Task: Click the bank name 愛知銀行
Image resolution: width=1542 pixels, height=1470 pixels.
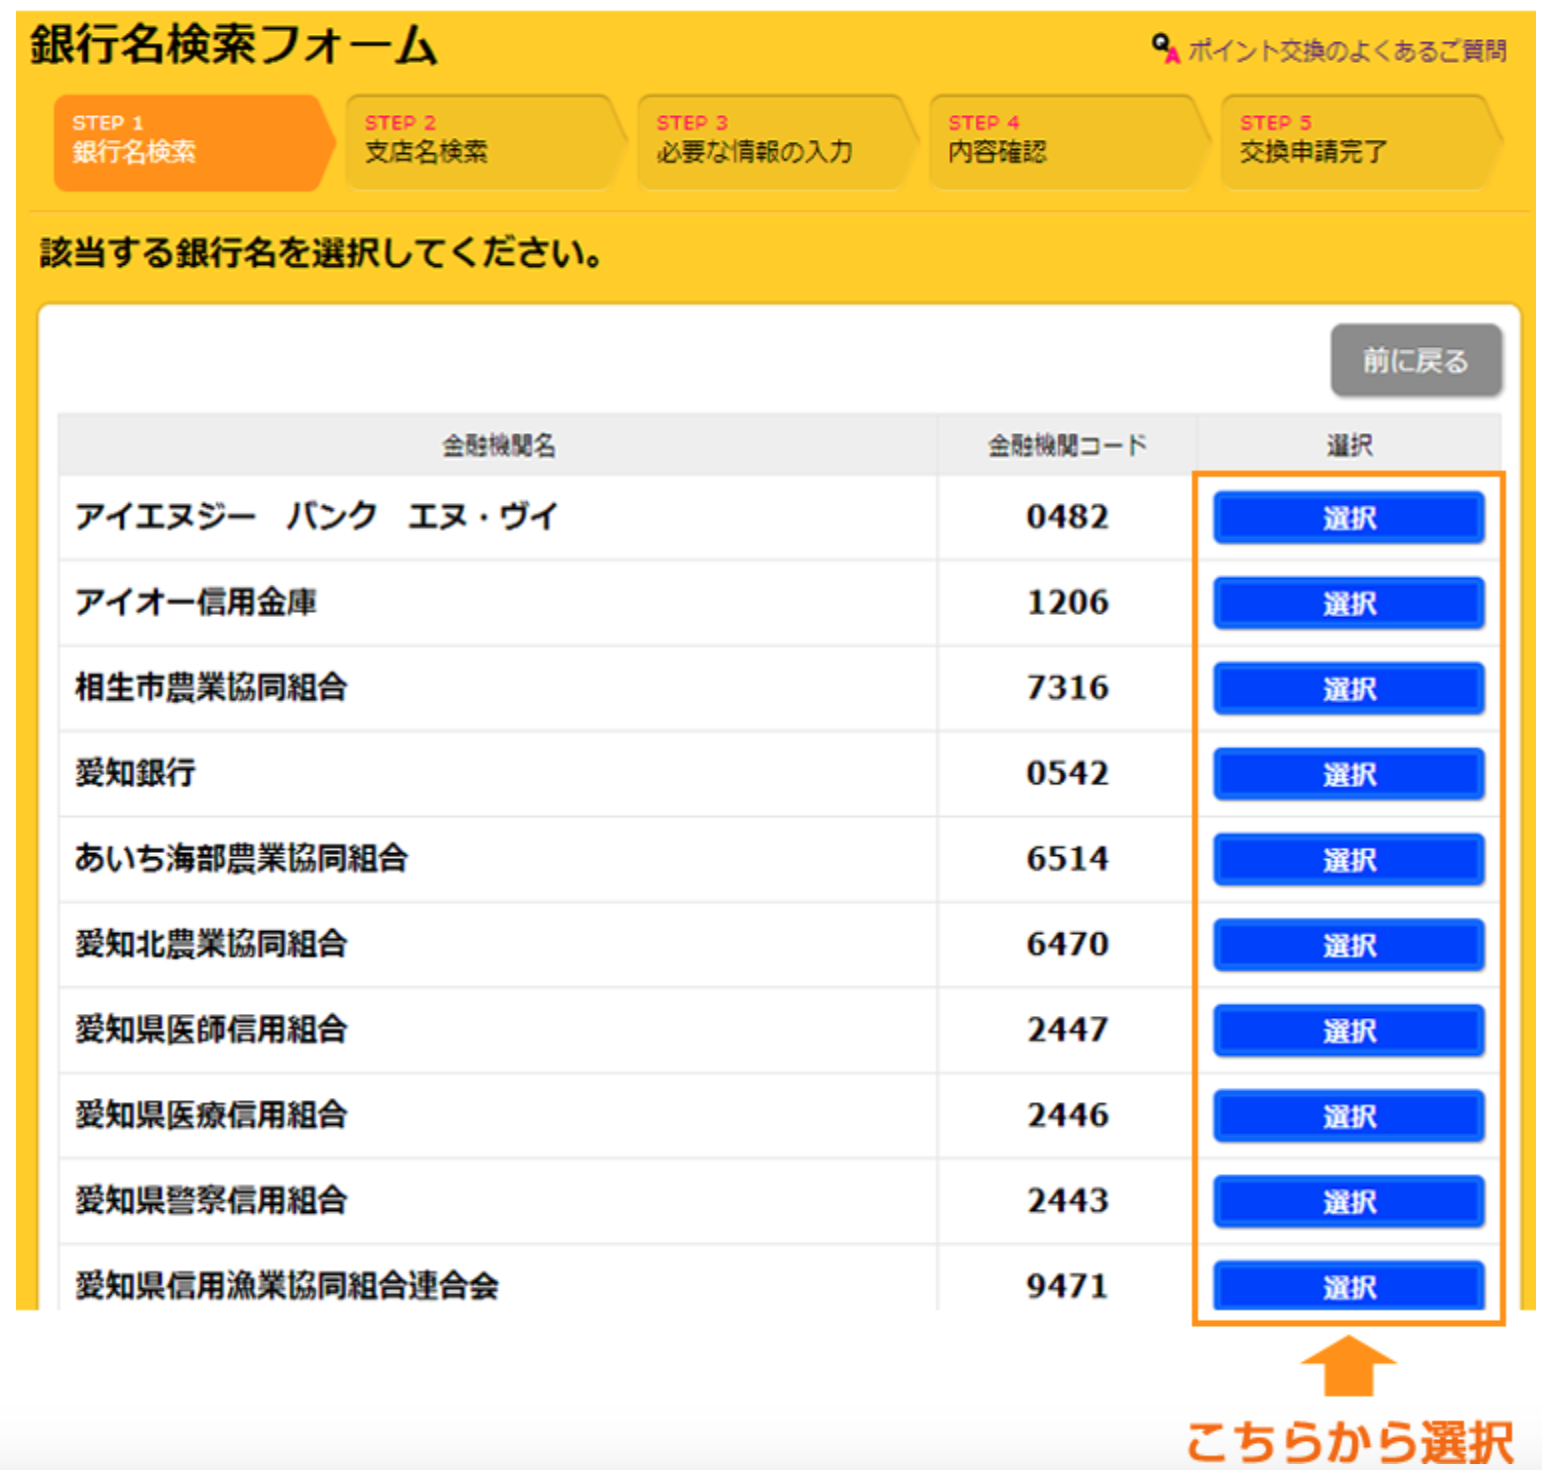Action: [x=135, y=773]
